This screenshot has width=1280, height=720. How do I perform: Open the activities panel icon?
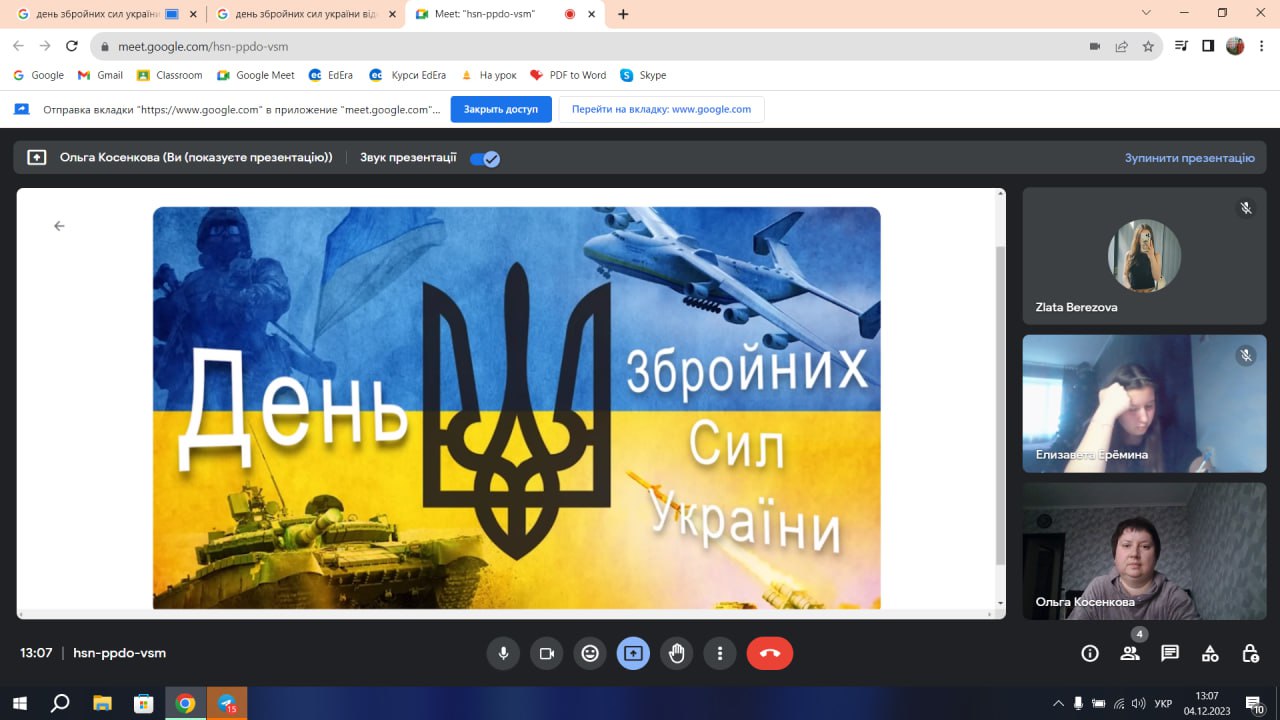(1210, 654)
